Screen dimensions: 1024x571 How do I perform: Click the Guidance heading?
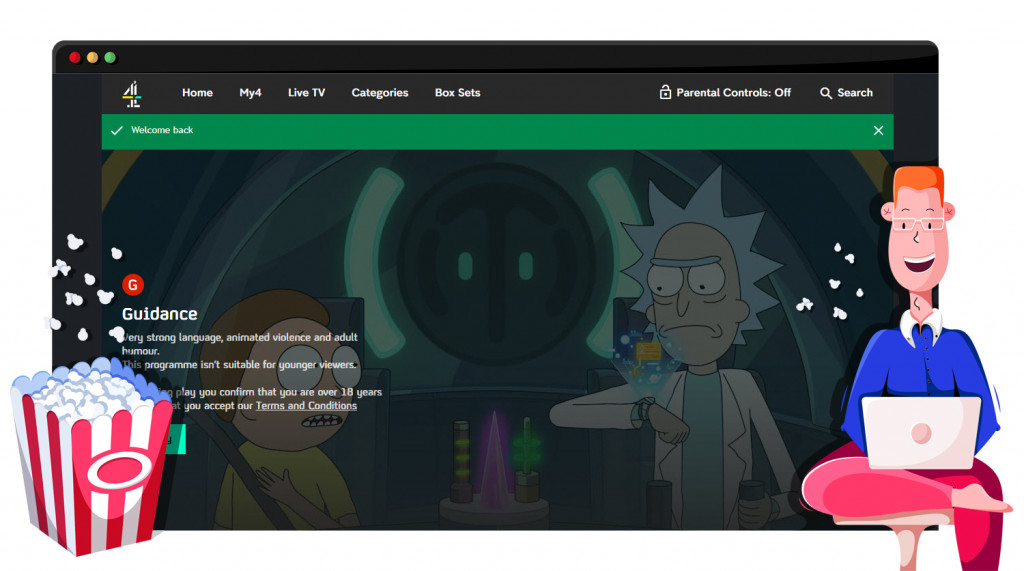tap(159, 314)
